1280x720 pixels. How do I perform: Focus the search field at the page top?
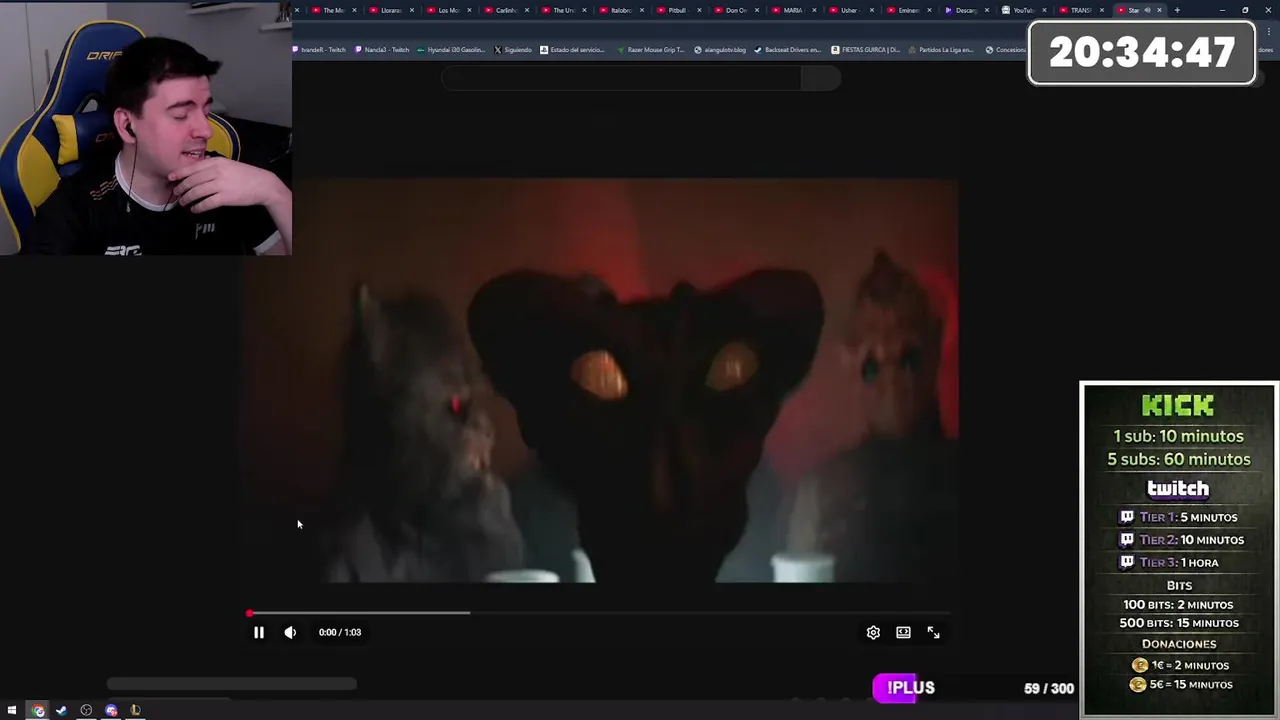[x=621, y=78]
